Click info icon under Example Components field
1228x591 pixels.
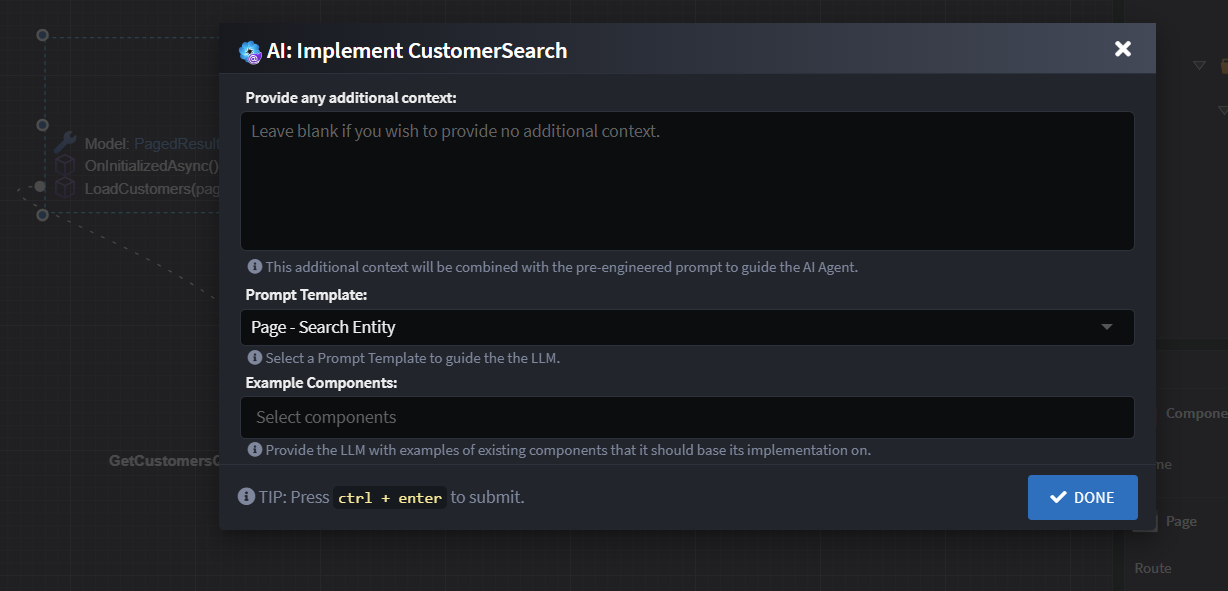[255, 450]
